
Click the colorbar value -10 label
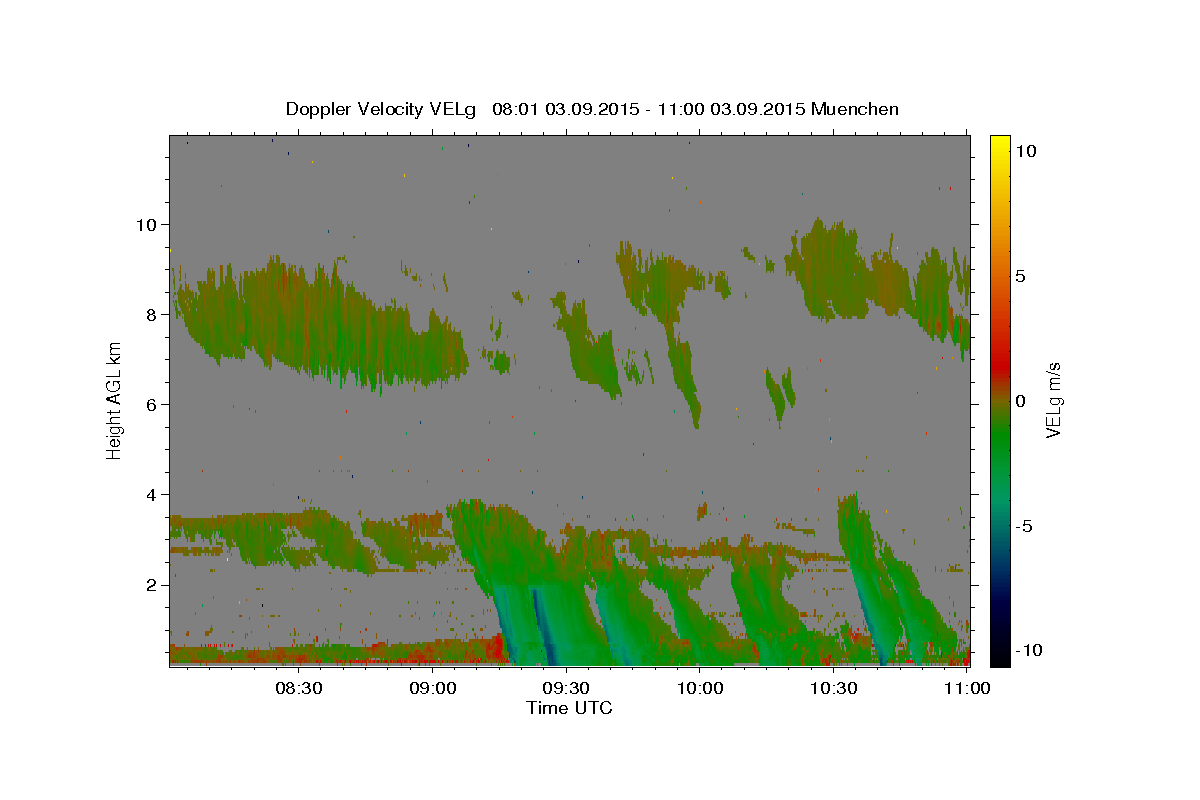[1028, 650]
